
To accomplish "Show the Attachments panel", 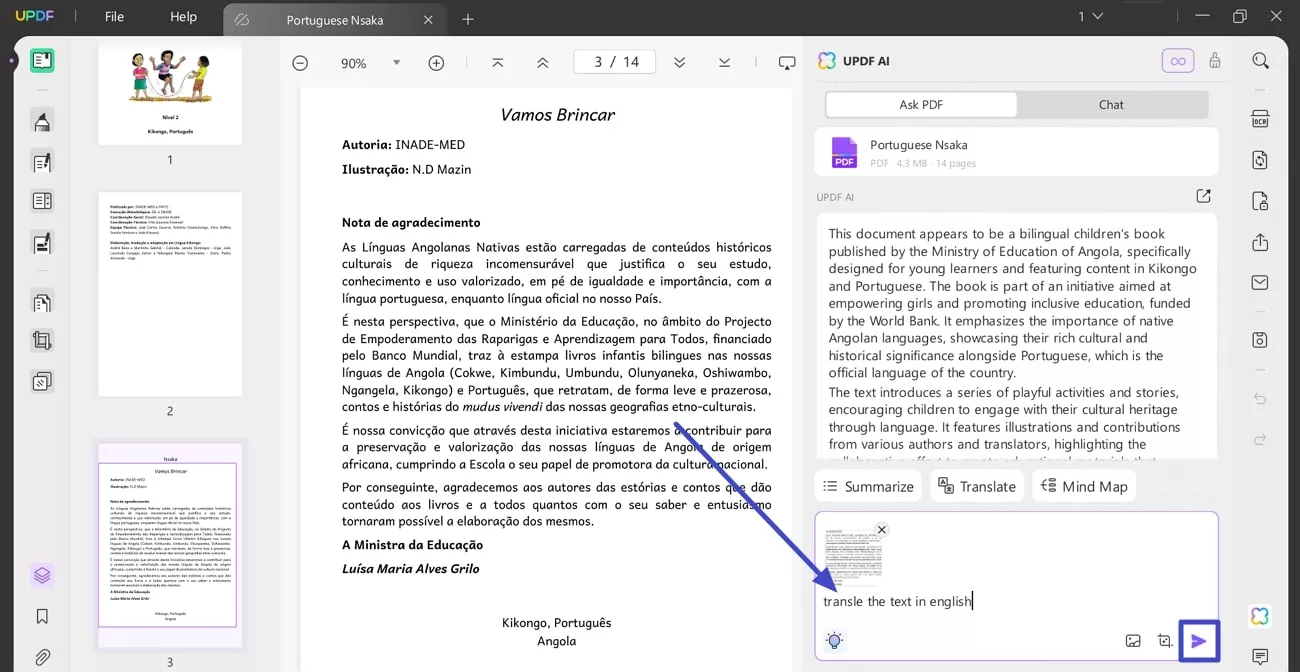I will 42,657.
